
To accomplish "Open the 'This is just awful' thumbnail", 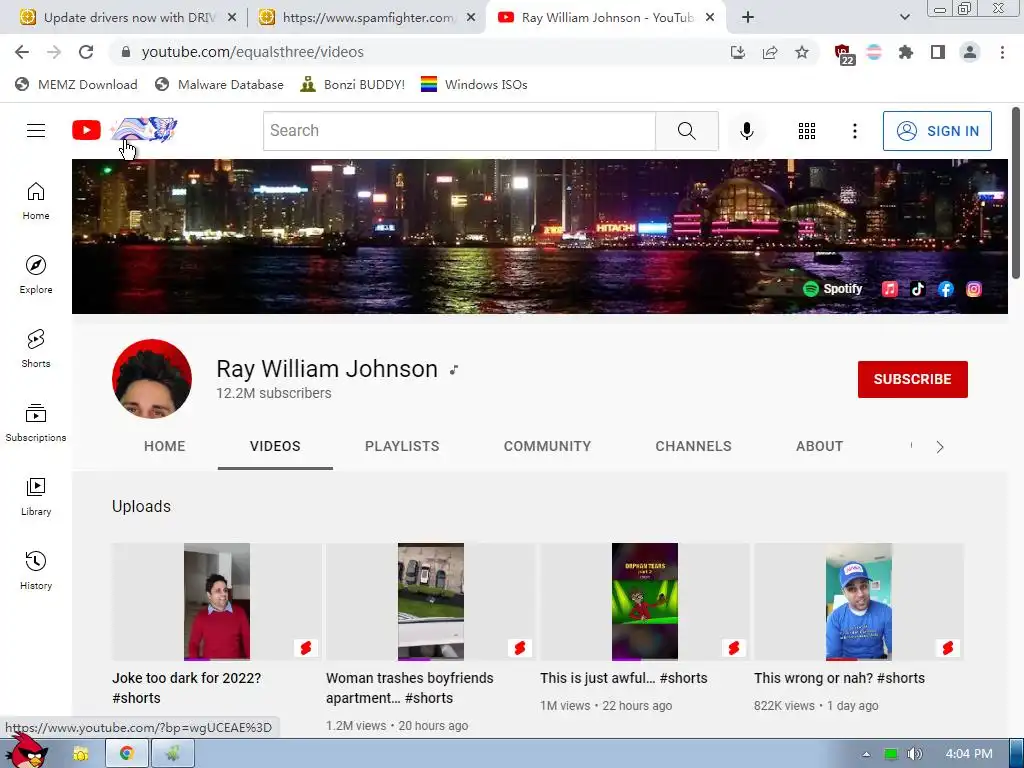I will coord(645,601).
